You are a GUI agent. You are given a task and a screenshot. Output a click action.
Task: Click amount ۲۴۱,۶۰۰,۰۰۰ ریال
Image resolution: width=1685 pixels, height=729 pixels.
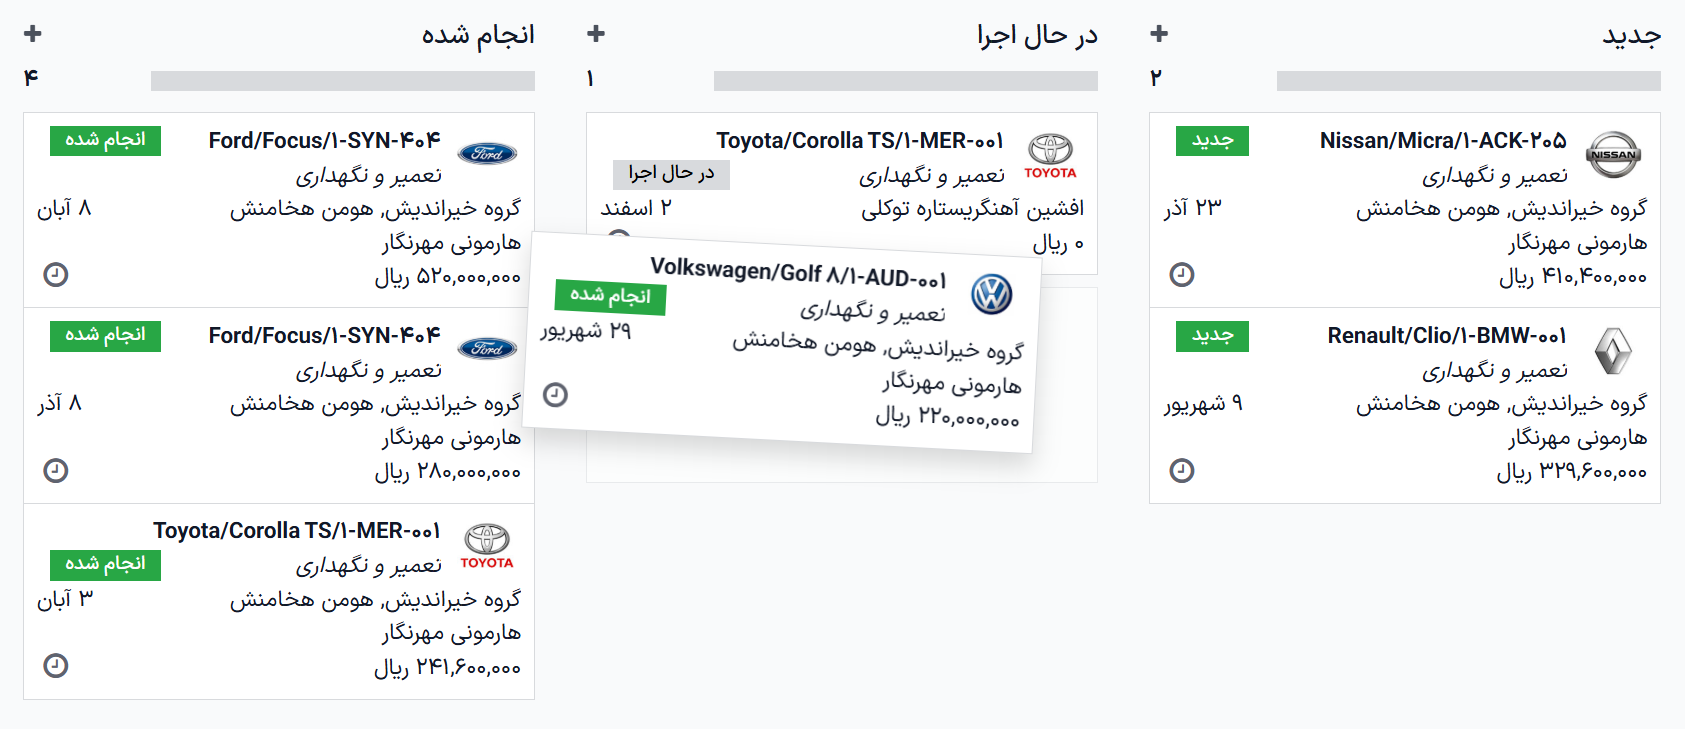(447, 667)
